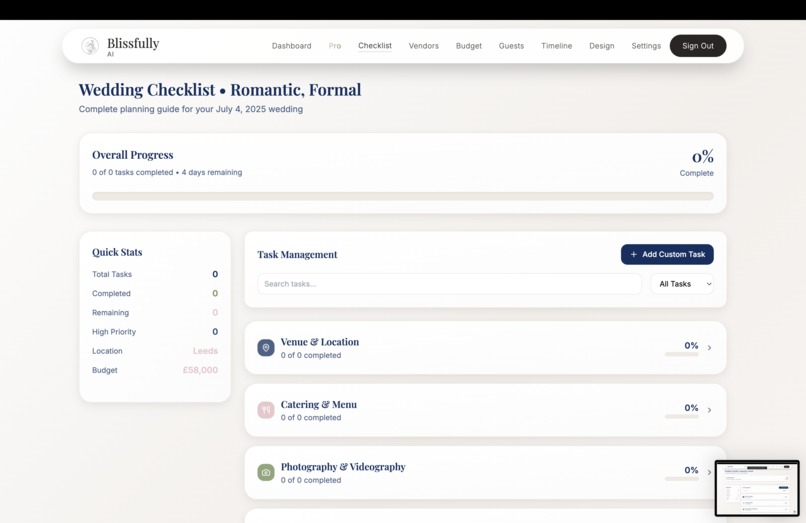Click the Add Custom Task button

point(667,255)
